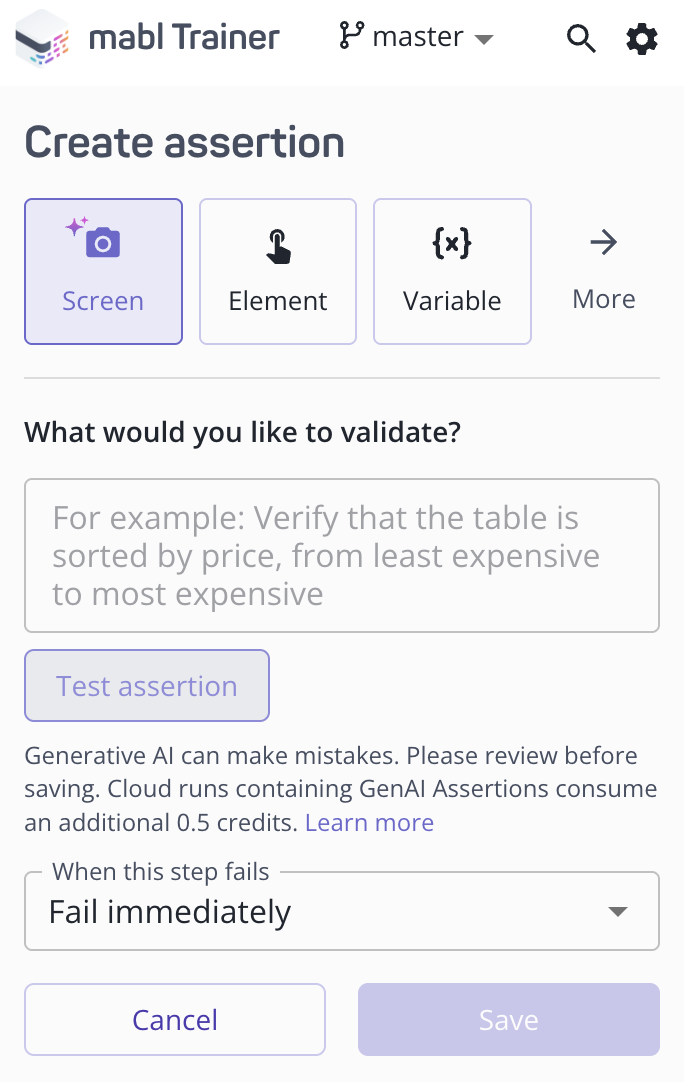This screenshot has width=684, height=1082.
Task: Open the 'When this step fails' dropdown
Action: (341, 911)
